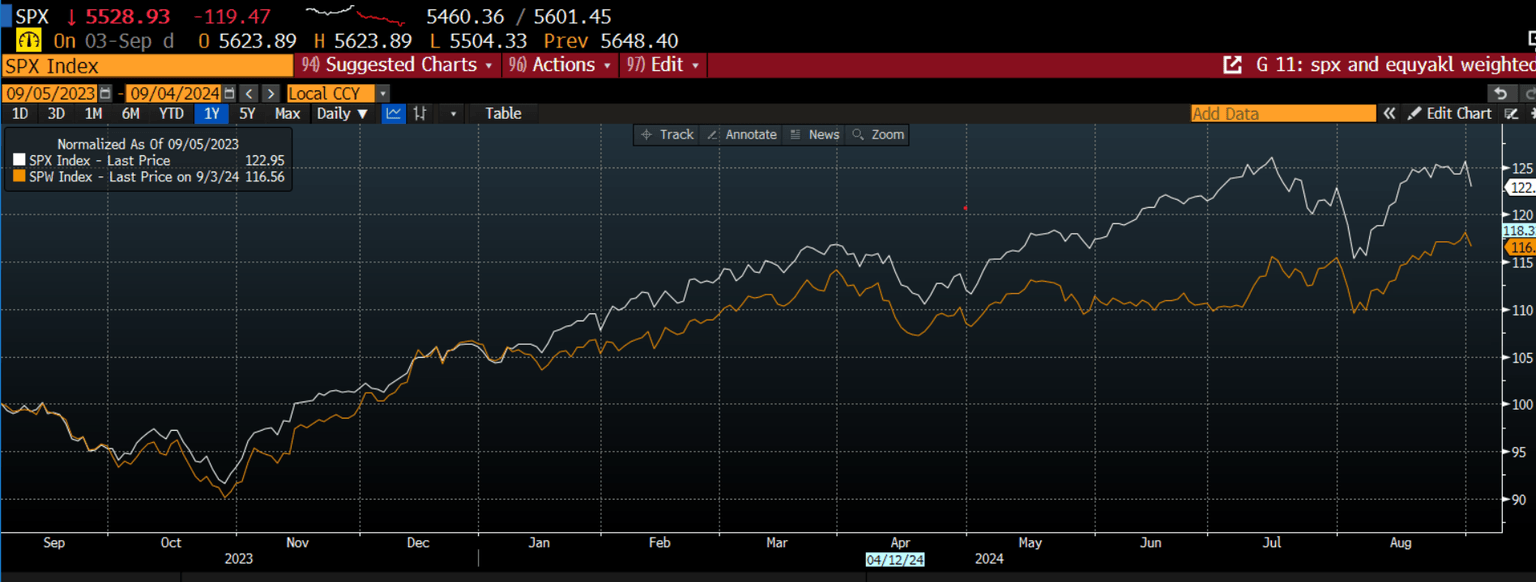Screen dimensions: 1536x582
Task: Select the 5Y time range tab
Action: [x=247, y=114]
